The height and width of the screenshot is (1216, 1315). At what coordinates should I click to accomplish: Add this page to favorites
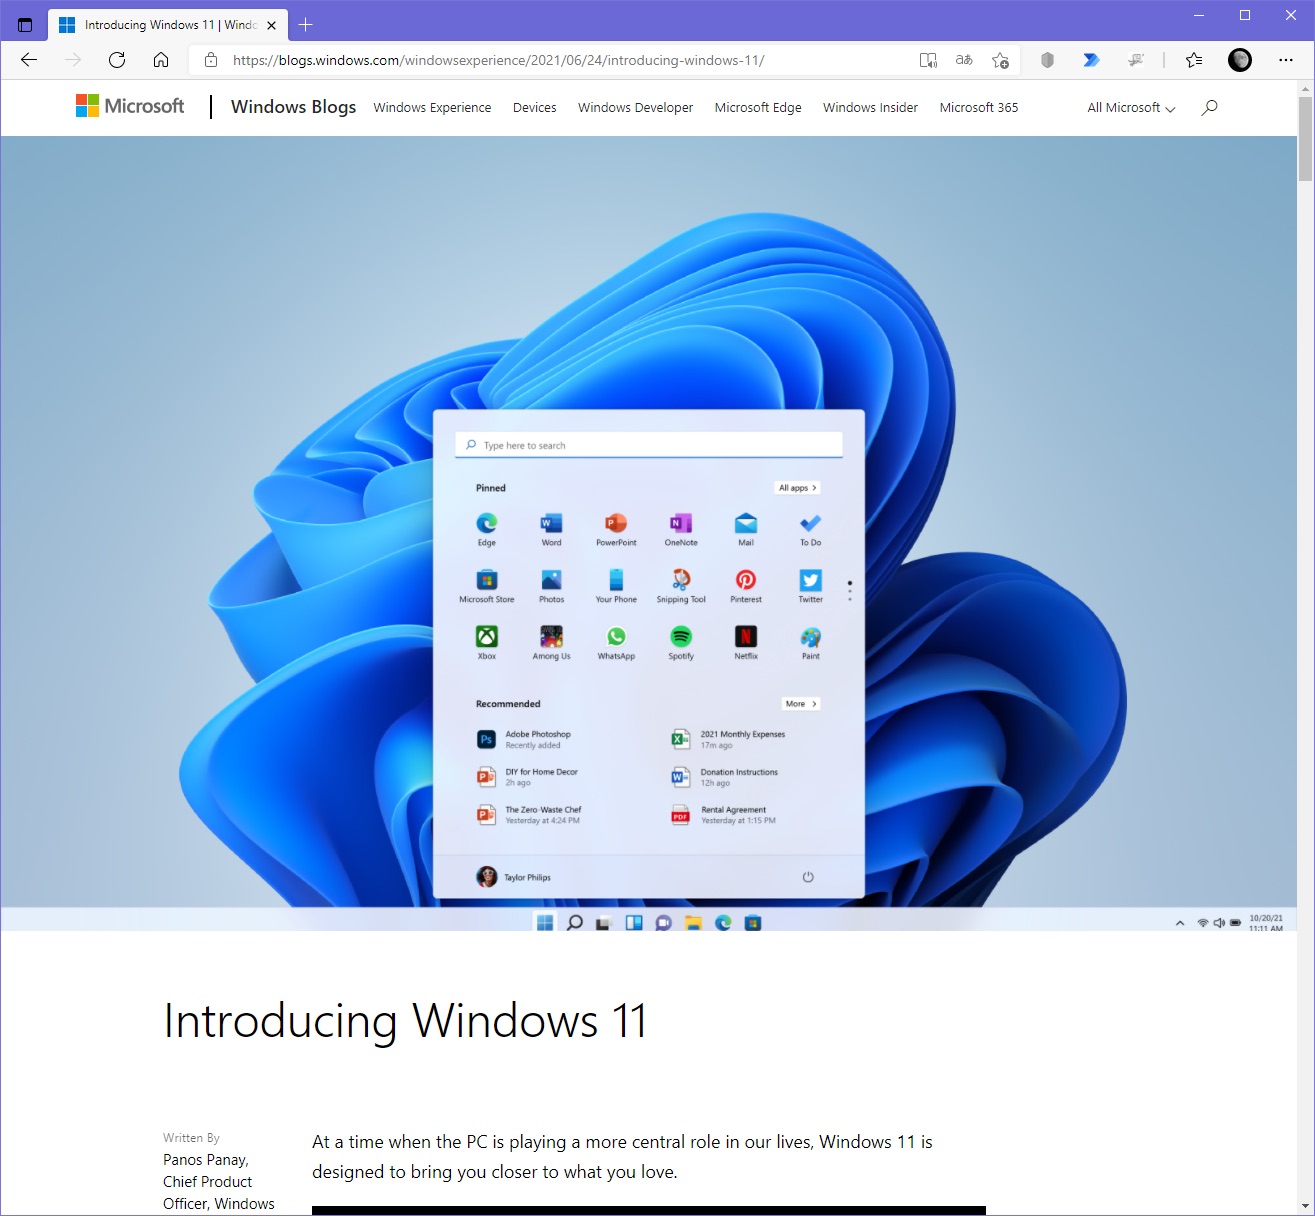pos(1000,60)
